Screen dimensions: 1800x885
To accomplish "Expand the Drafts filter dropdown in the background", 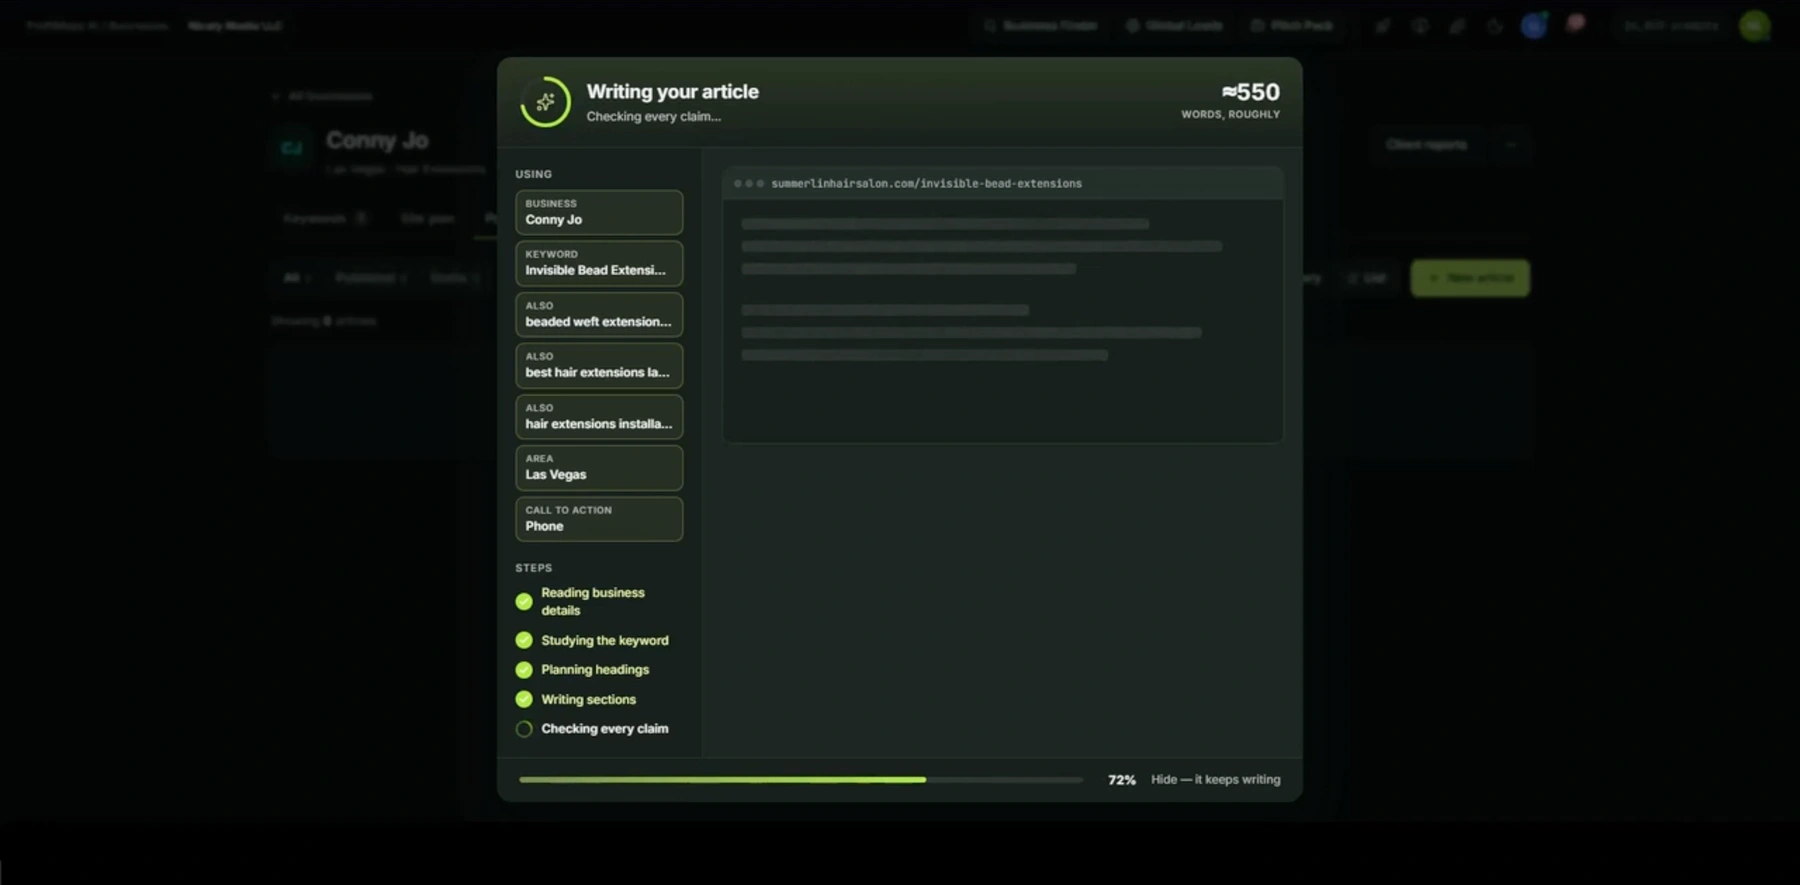I will (x=454, y=278).
